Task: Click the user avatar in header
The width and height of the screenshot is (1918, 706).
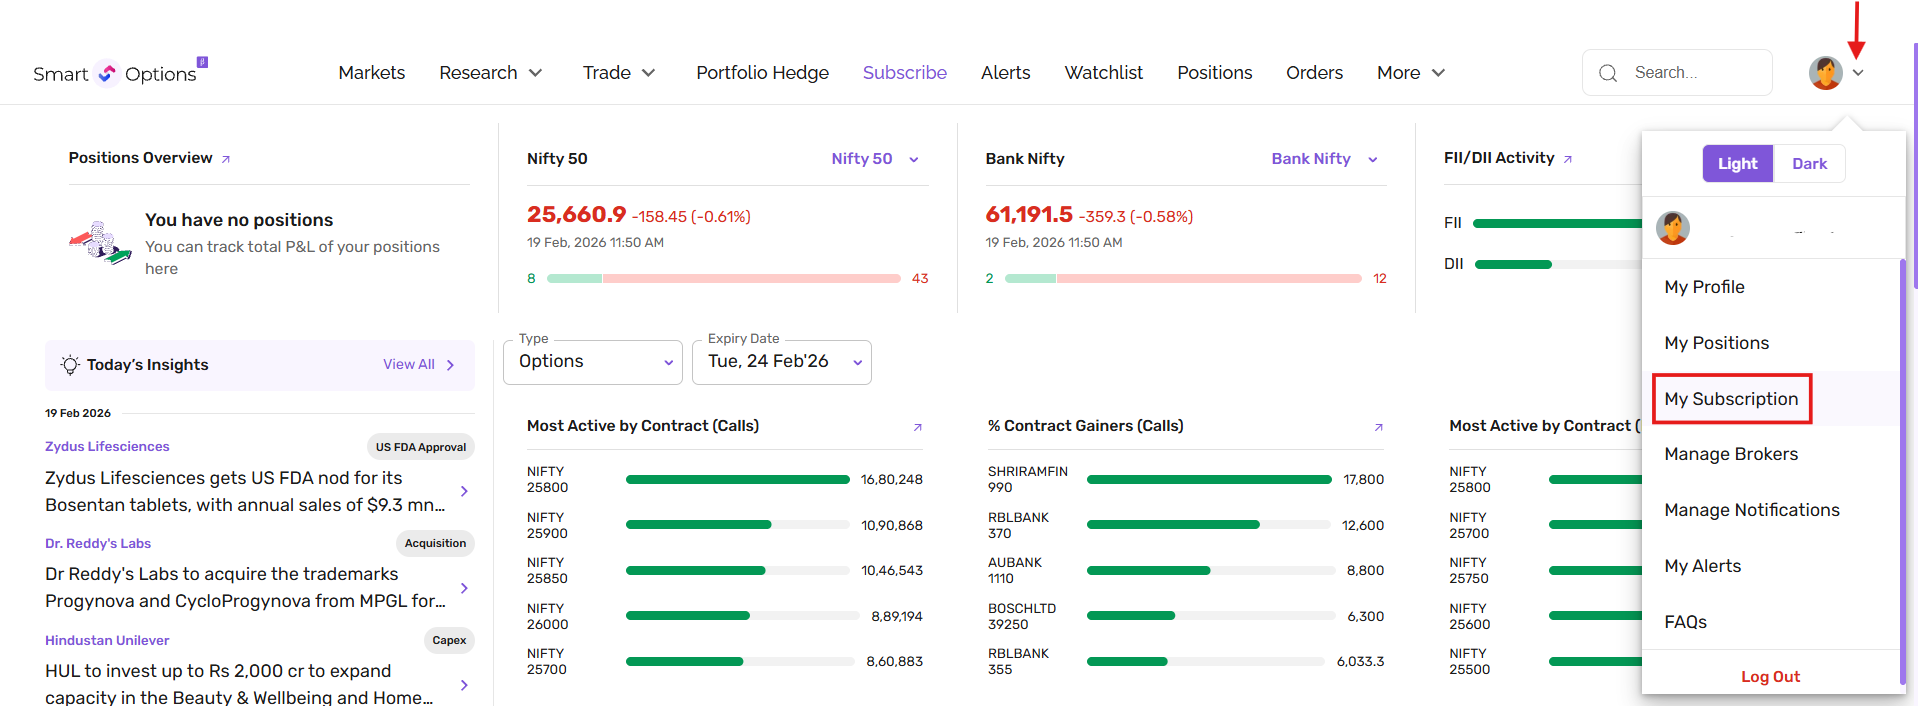Action: pos(1825,73)
